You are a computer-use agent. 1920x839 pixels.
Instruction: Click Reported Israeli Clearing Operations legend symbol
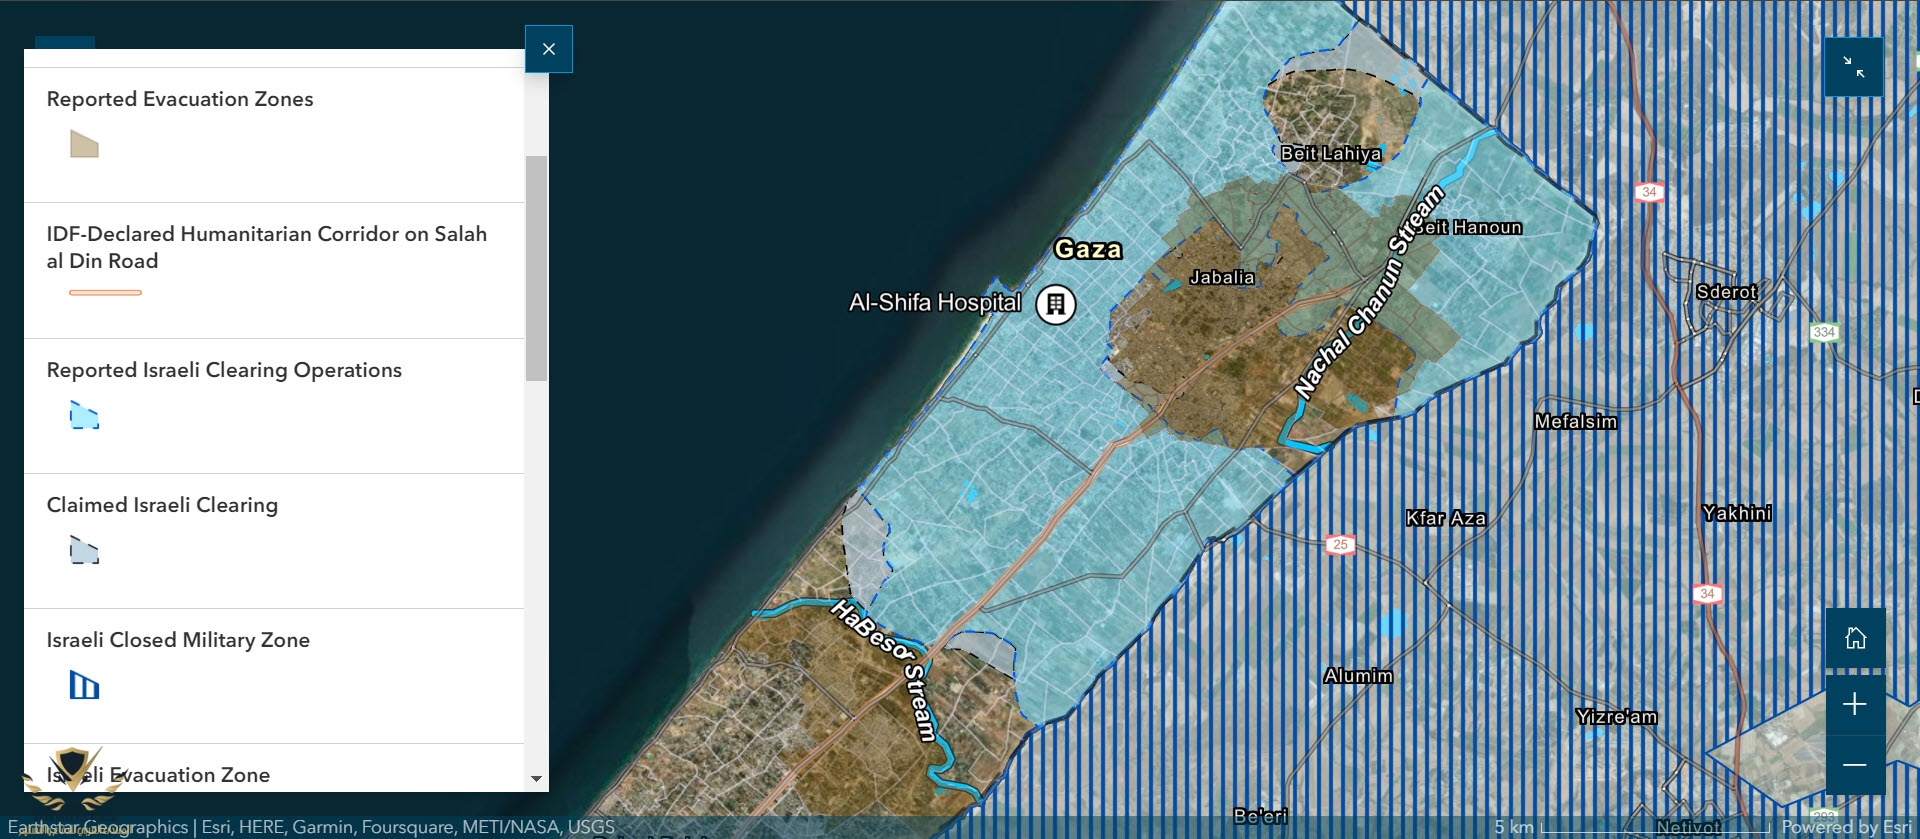click(x=84, y=415)
